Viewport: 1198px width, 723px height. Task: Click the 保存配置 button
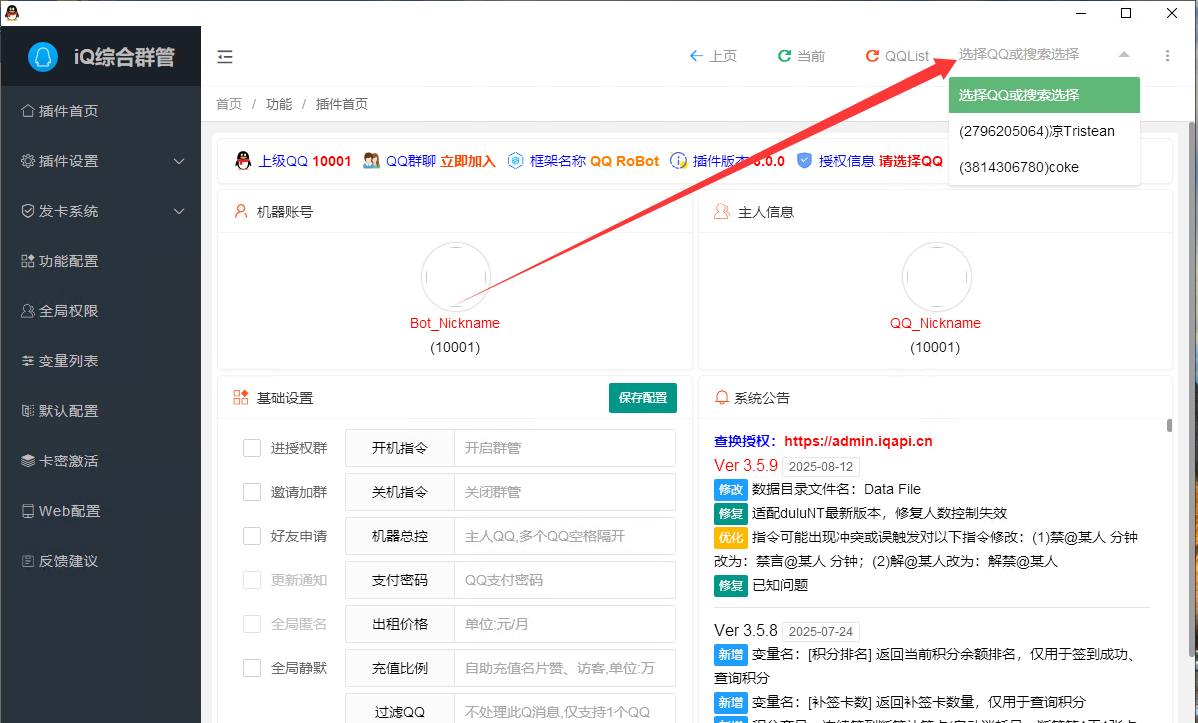(642, 397)
